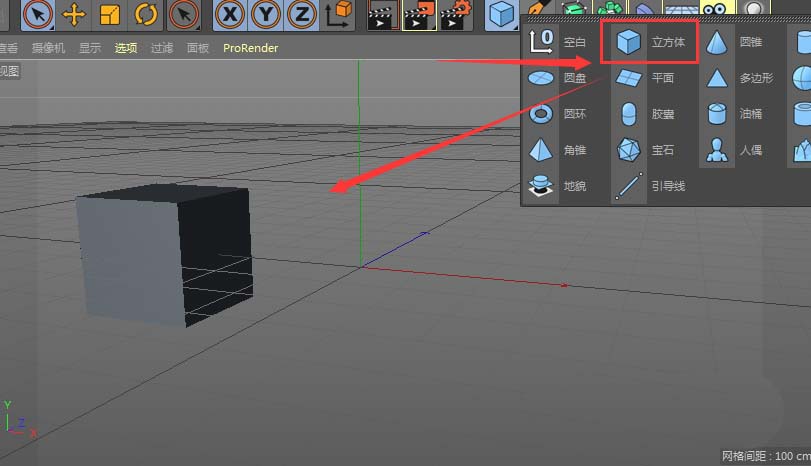
Task: Open the 选项 viewport menu
Action: [x=126, y=48]
